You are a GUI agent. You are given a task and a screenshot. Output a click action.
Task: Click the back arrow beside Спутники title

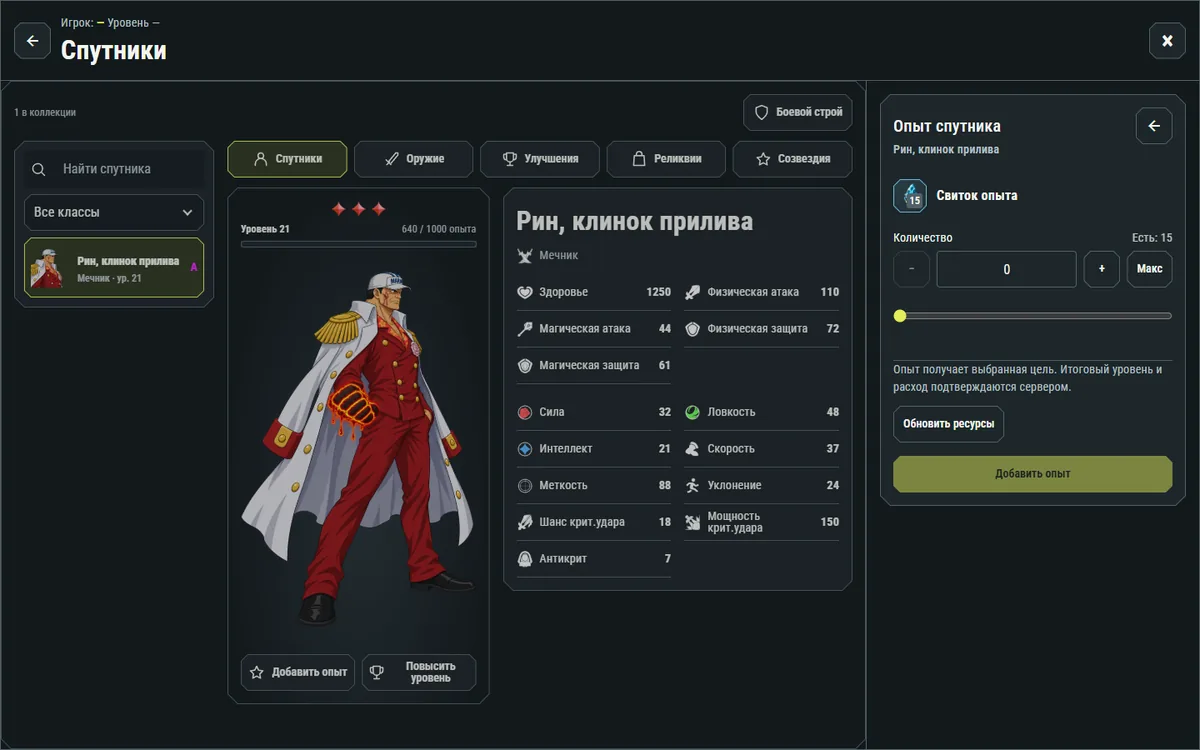(x=32, y=41)
